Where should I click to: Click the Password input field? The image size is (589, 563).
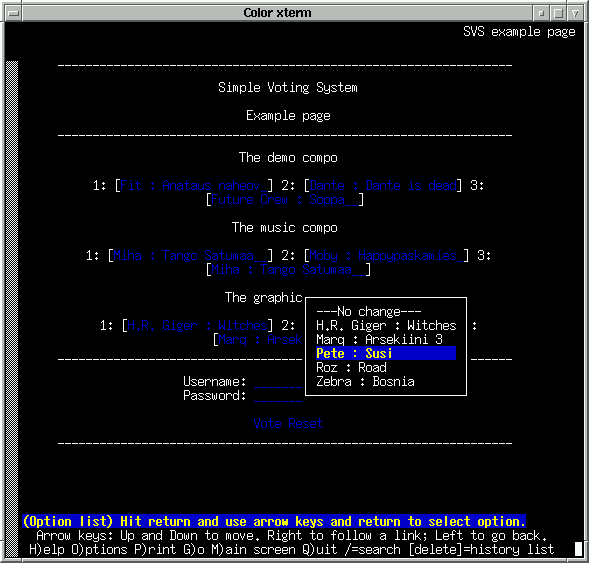[x=278, y=396]
